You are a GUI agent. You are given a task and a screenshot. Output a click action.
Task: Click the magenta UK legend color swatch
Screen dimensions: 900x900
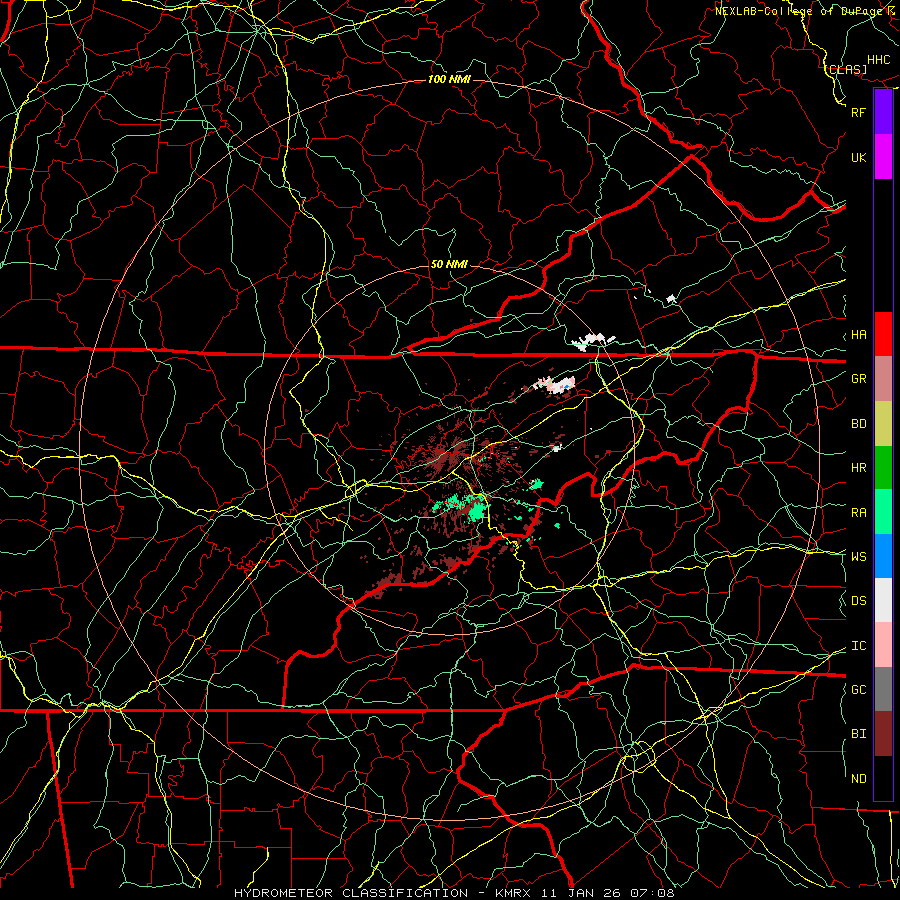coord(883,157)
